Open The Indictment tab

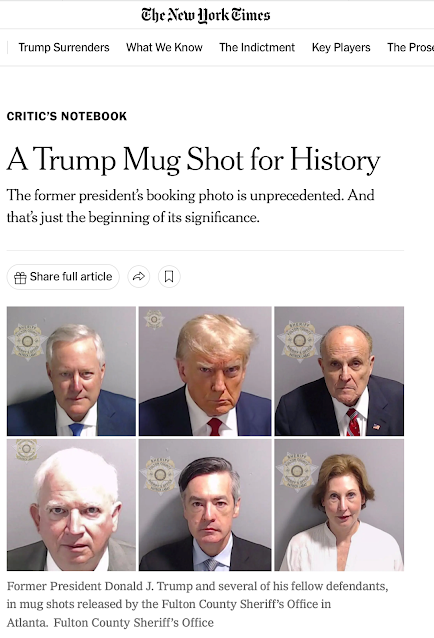[257, 47]
